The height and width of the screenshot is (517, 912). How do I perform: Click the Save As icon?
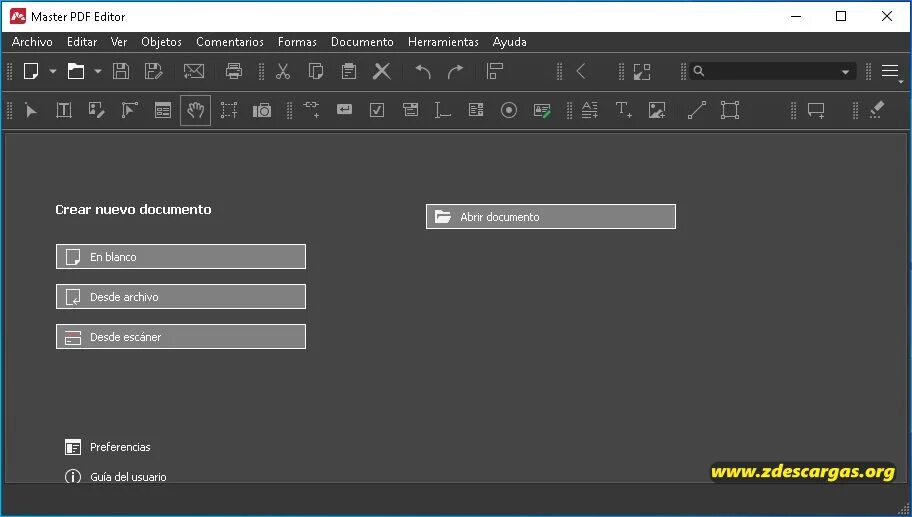(x=154, y=72)
